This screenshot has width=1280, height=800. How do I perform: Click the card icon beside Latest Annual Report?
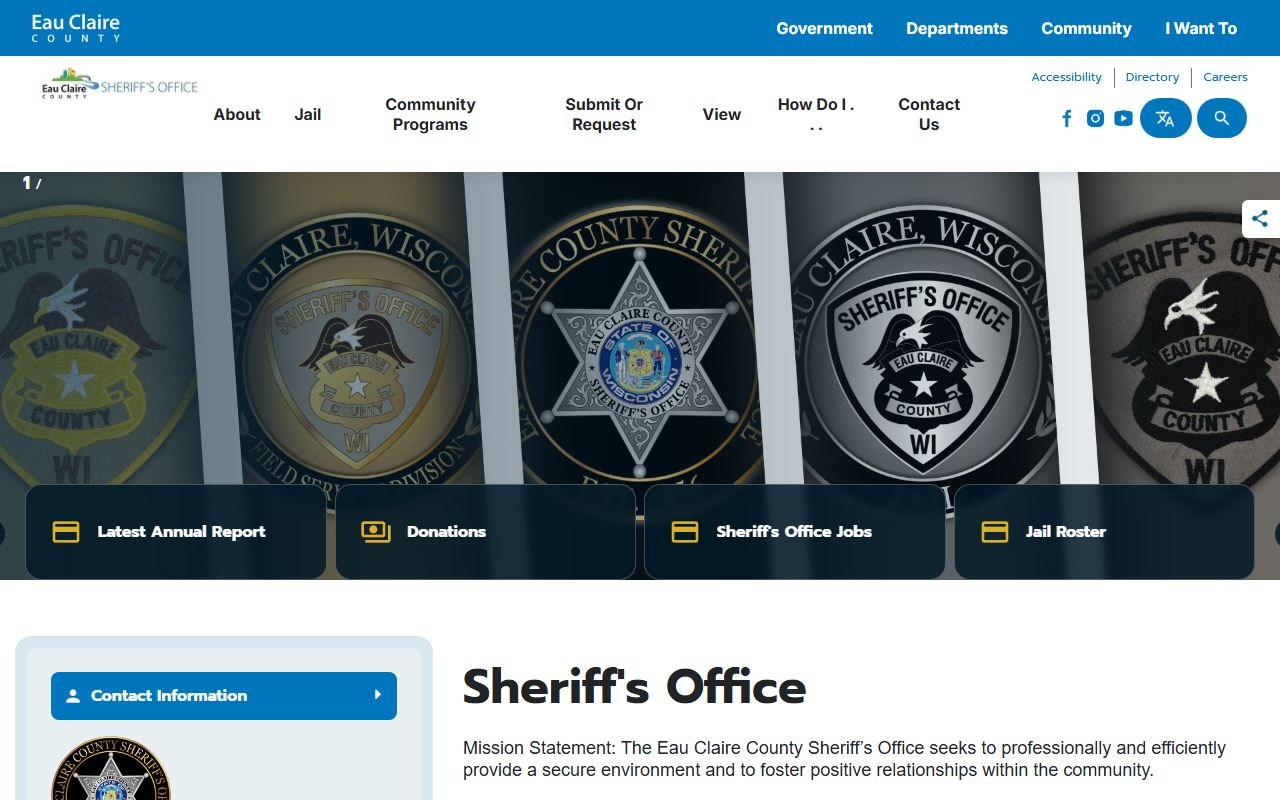(x=66, y=532)
